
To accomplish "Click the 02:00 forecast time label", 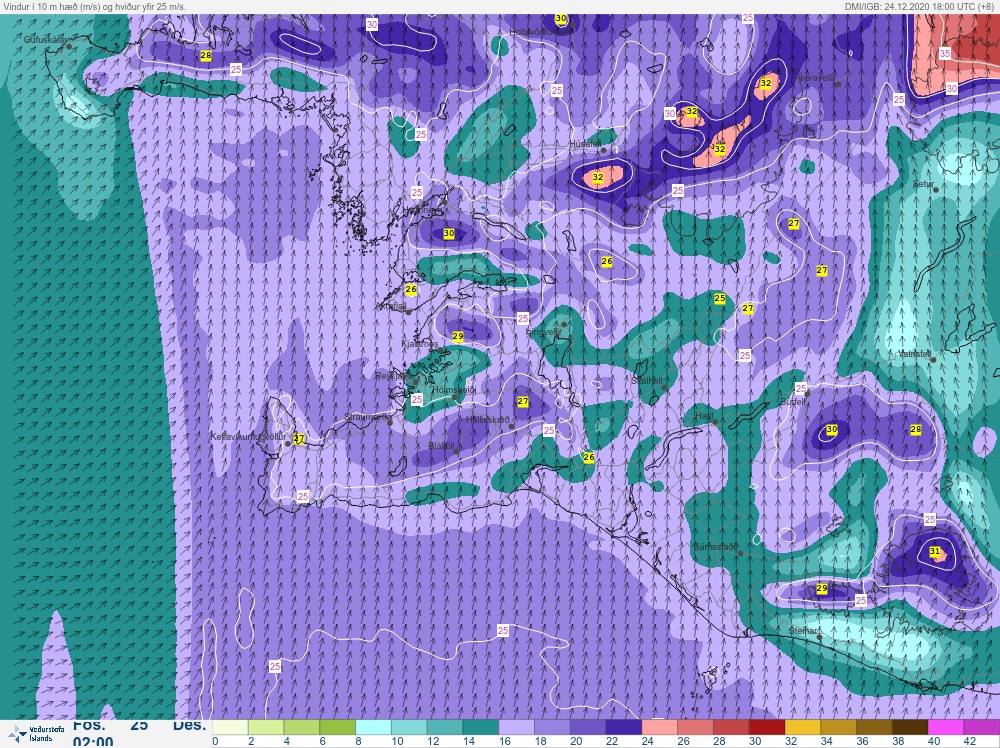I will (93, 742).
